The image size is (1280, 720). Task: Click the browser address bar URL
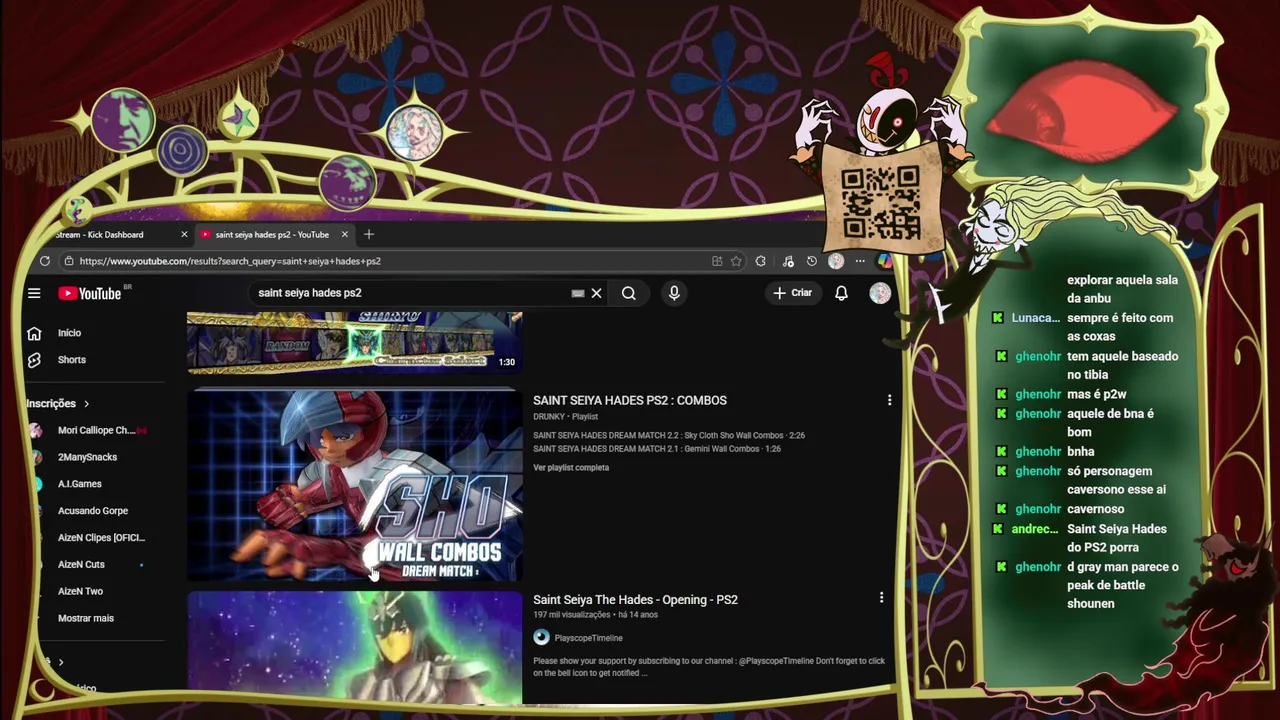click(x=230, y=261)
